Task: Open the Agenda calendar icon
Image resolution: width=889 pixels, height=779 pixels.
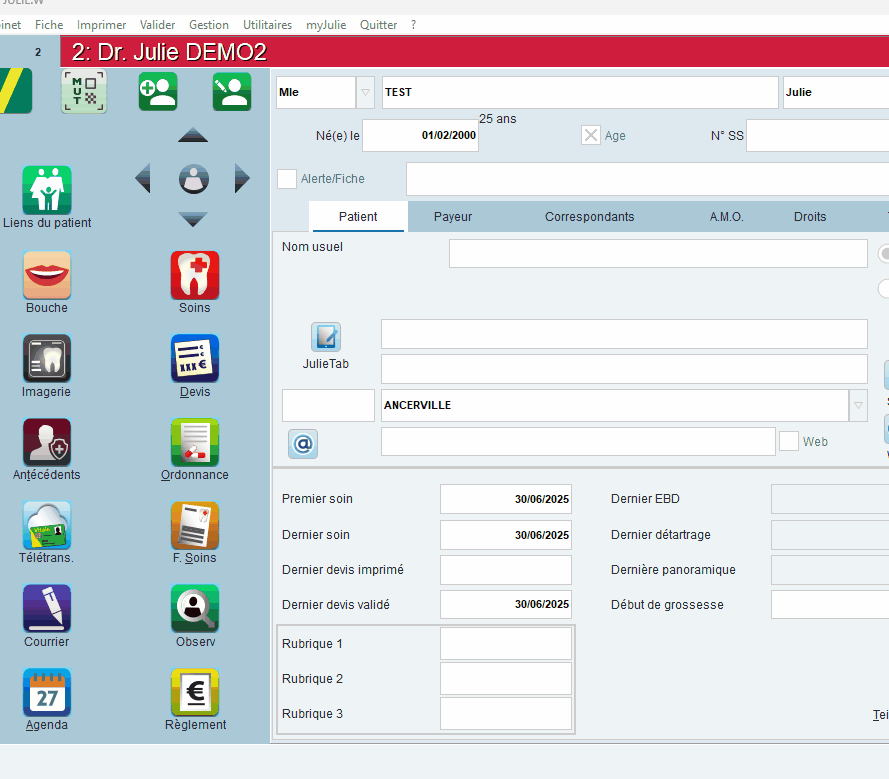Action: click(47, 692)
